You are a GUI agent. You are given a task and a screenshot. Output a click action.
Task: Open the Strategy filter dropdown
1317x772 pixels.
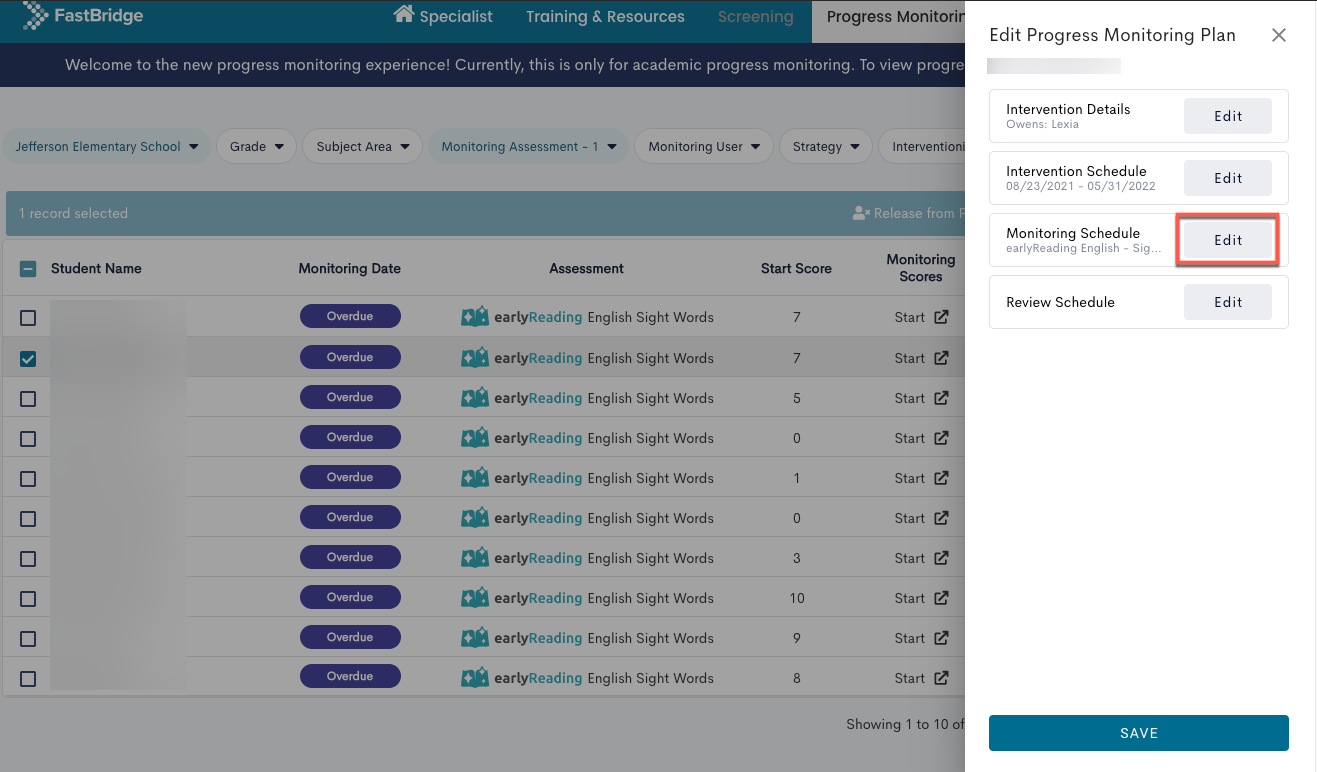tap(826, 146)
